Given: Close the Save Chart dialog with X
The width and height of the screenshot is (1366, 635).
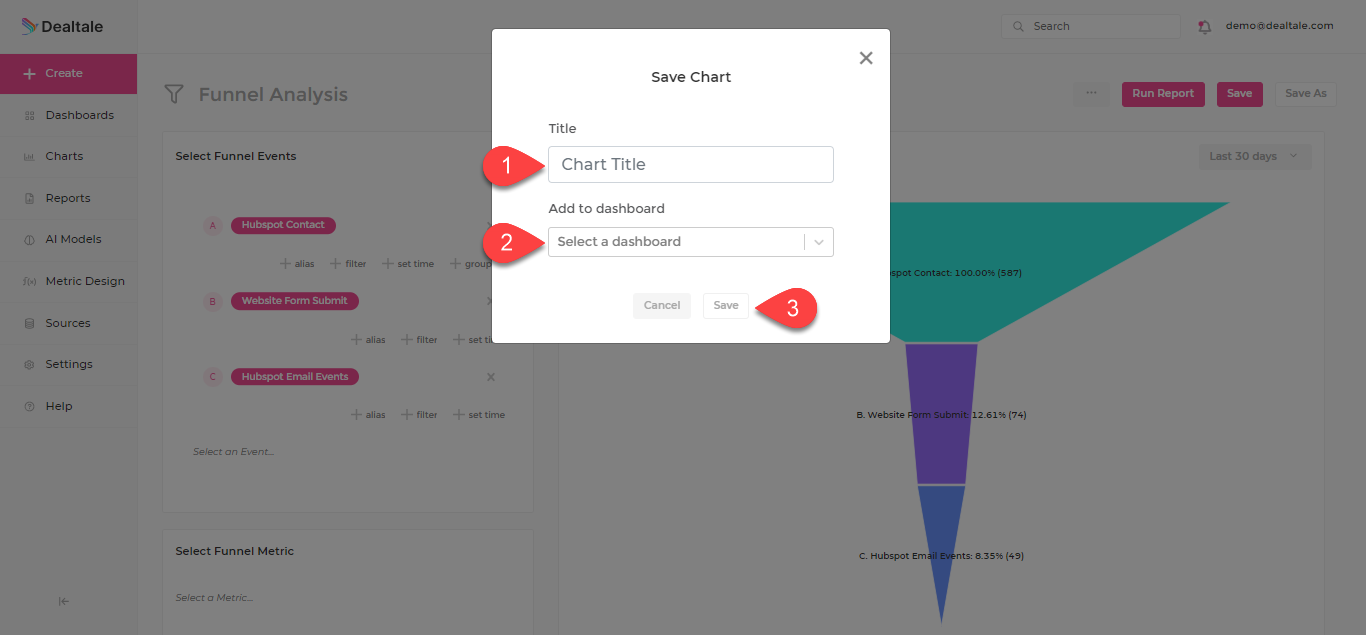Looking at the screenshot, I should click(866, 58).
